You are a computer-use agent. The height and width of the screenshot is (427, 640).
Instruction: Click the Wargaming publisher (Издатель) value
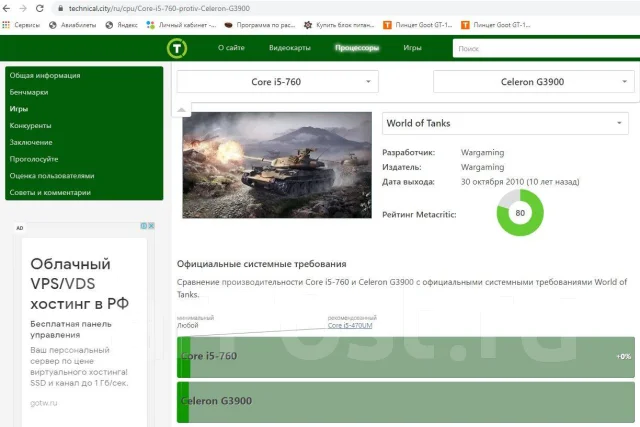pos(482,167)
